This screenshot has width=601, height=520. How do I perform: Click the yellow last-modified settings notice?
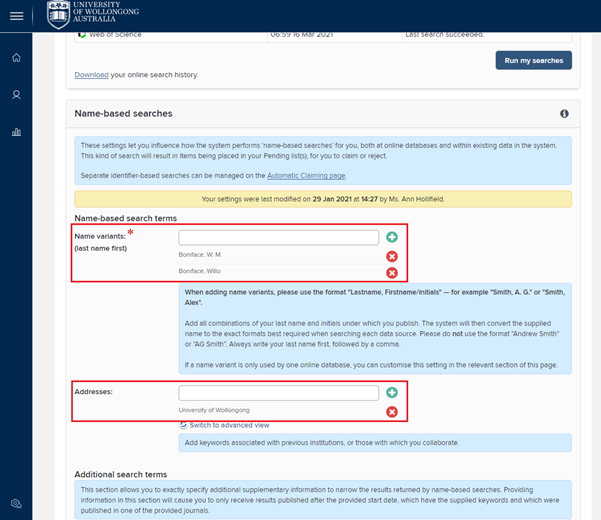(x=323, y=199)
